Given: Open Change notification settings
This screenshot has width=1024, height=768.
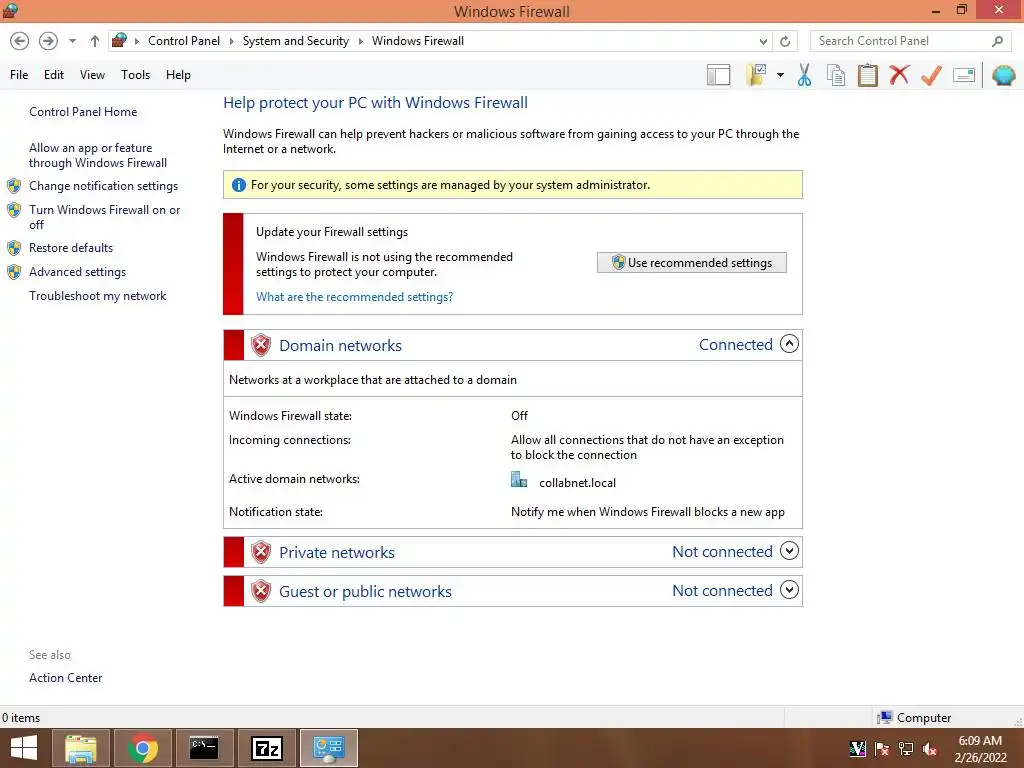Looking at the screenshot, I should coord(103,186).
